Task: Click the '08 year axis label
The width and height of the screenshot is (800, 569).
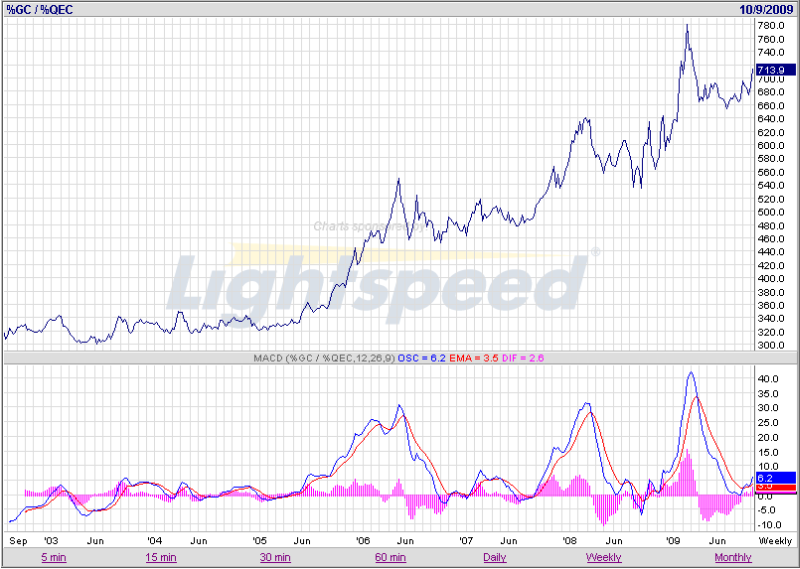Action: pos(570,541)
